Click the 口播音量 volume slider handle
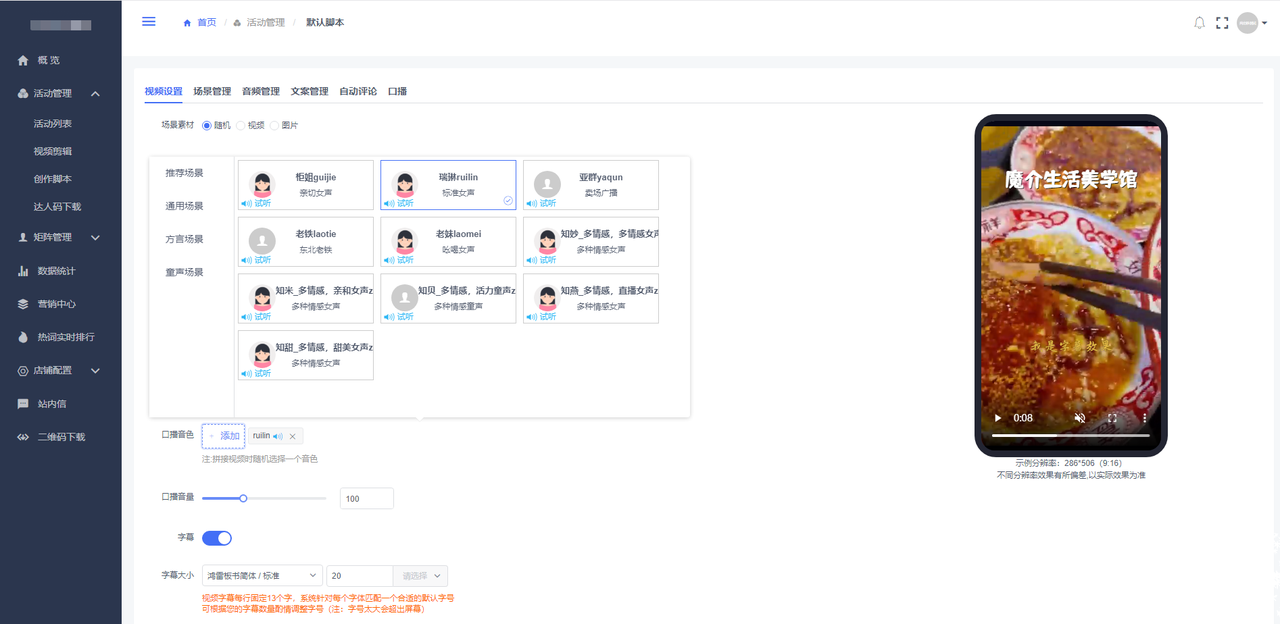The image size is (1280, 624). click(x=243, y=498)
